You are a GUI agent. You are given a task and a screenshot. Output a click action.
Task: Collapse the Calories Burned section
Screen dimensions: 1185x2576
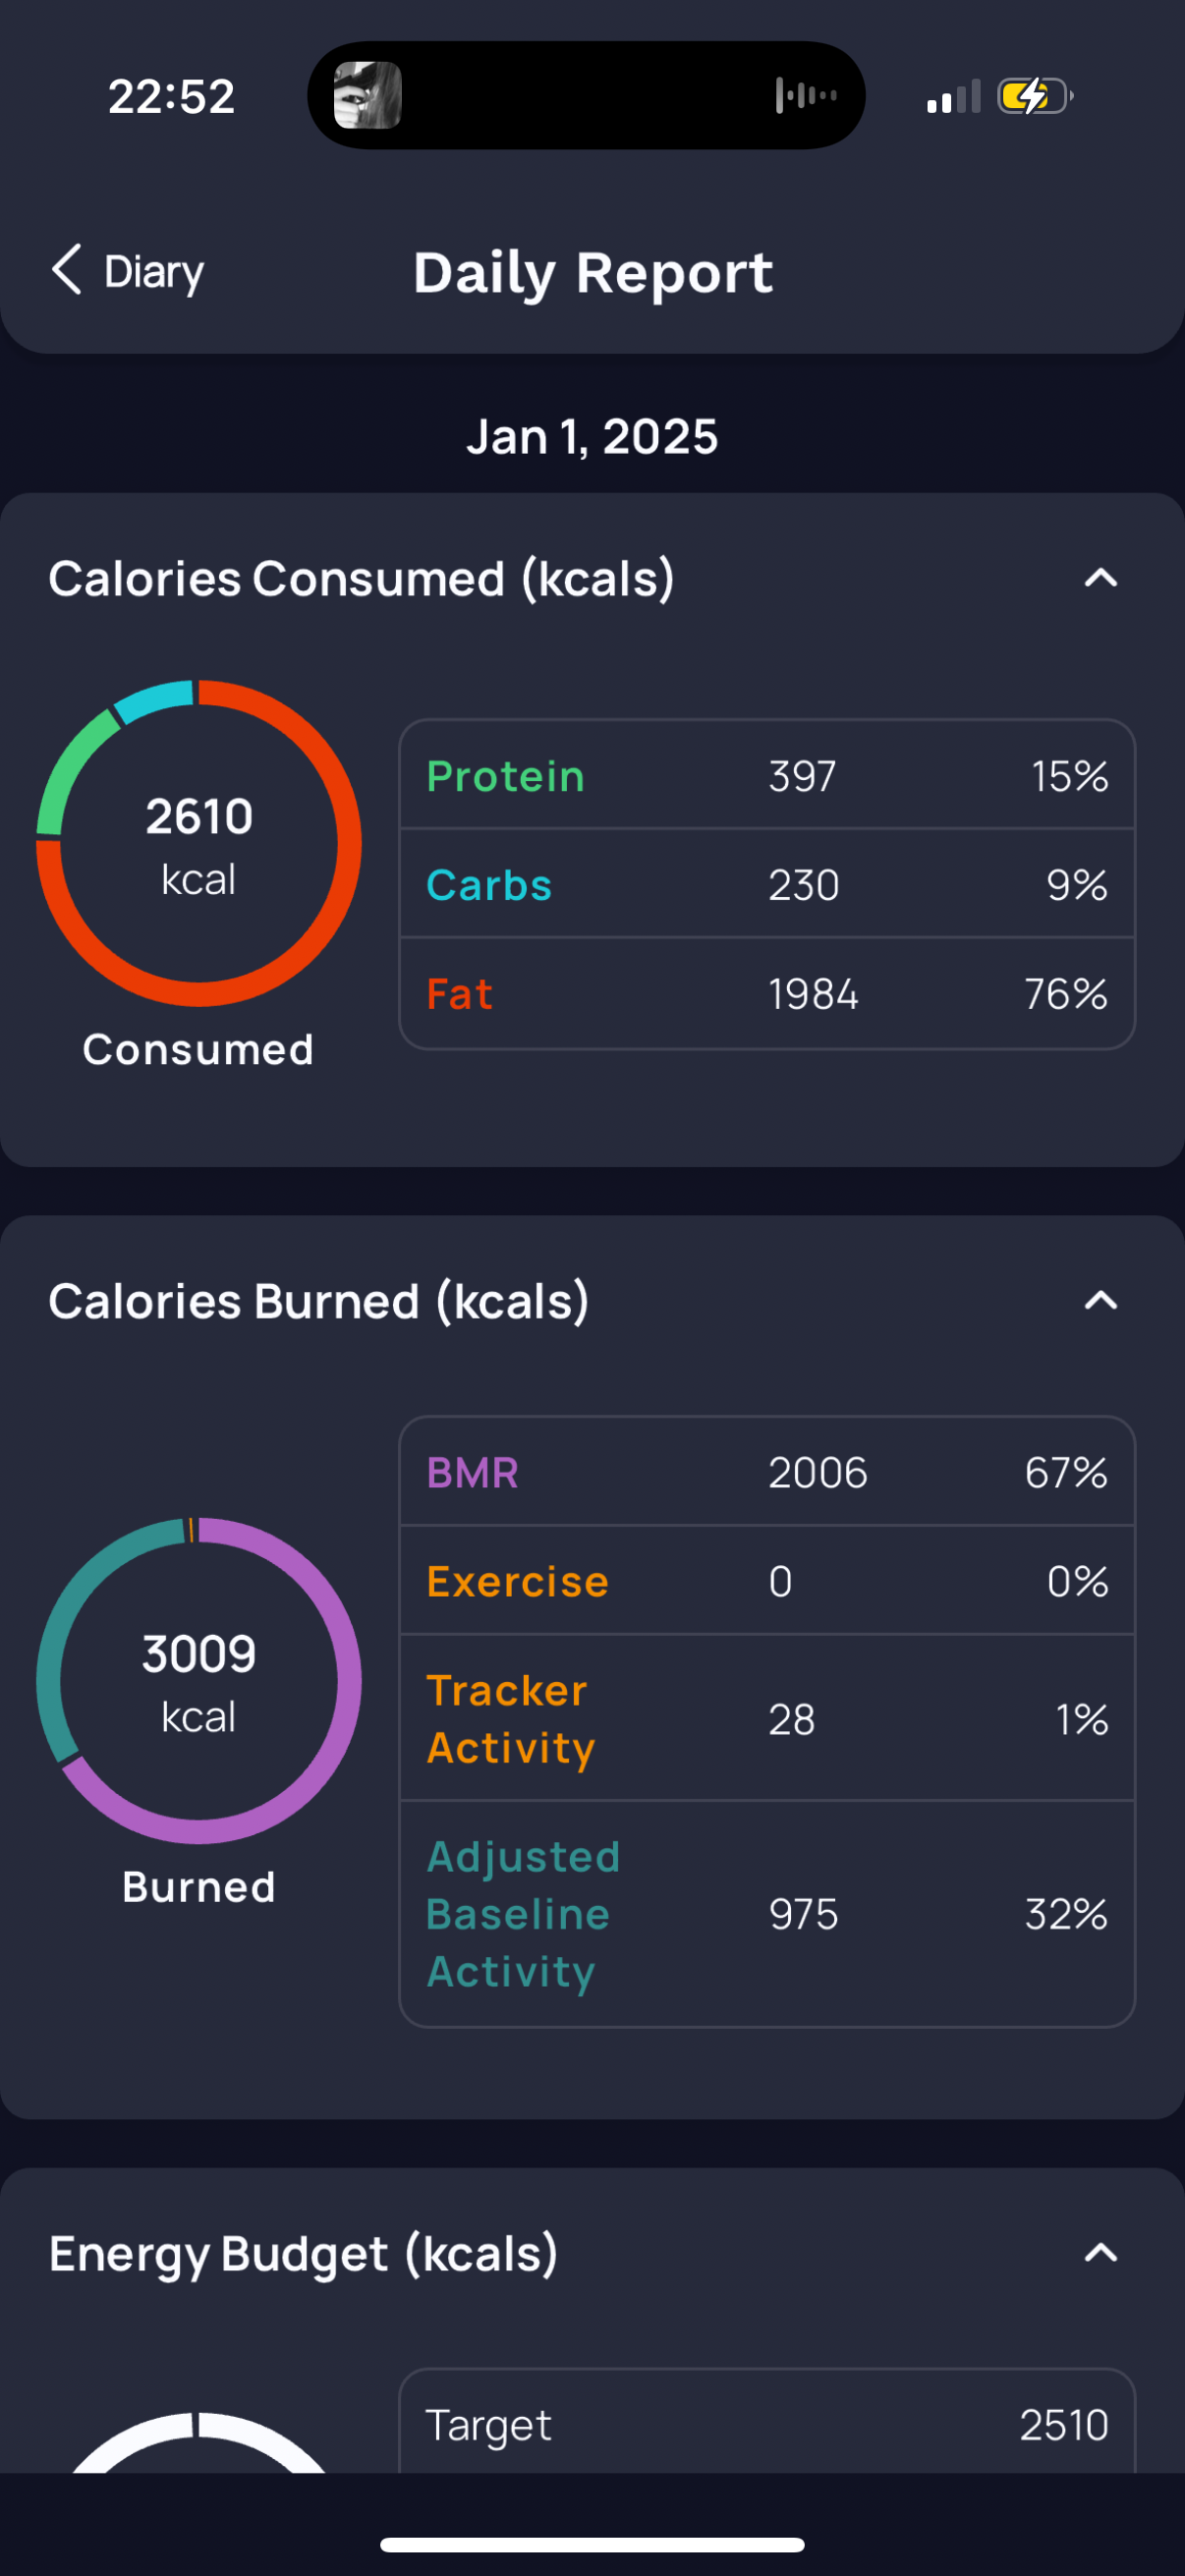1100,1300
